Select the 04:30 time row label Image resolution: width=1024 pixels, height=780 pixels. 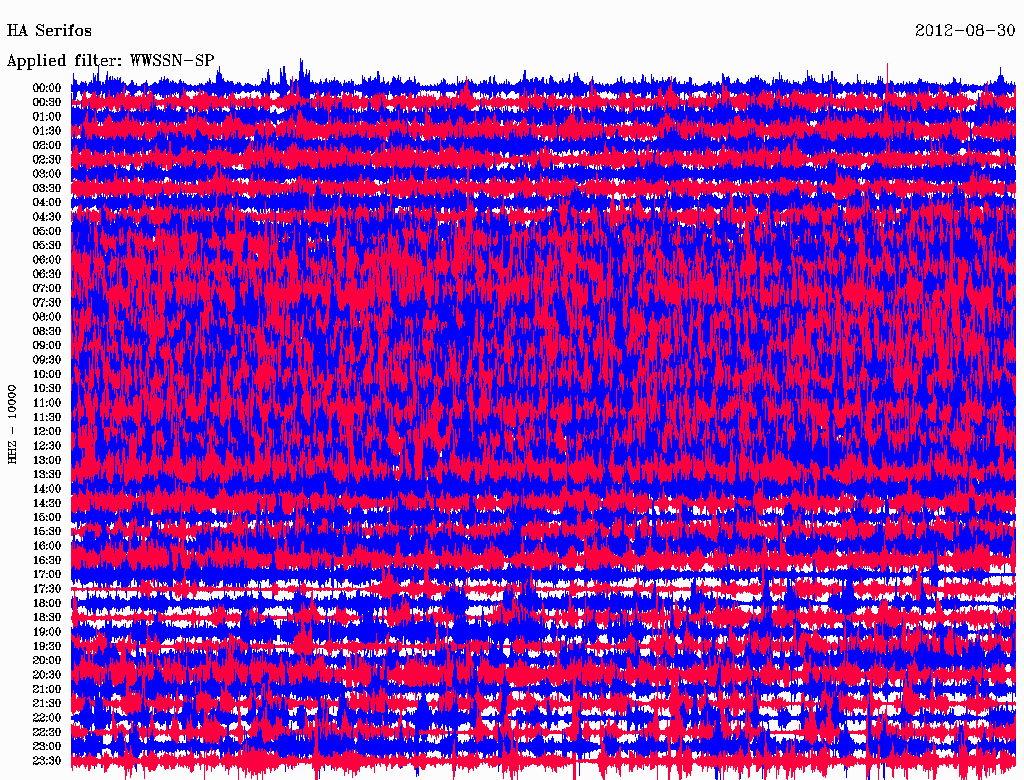tap(47, 217)
